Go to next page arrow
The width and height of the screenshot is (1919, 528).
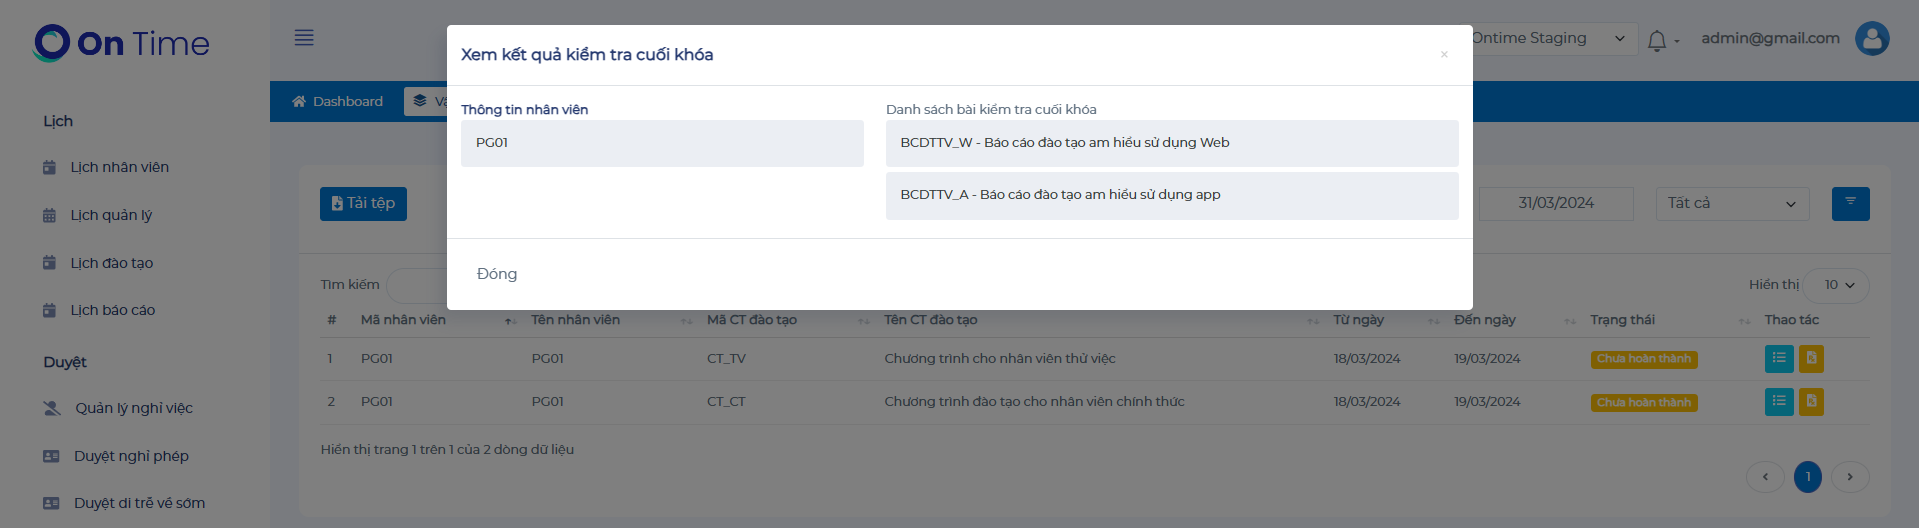[x=1849, y=477]
